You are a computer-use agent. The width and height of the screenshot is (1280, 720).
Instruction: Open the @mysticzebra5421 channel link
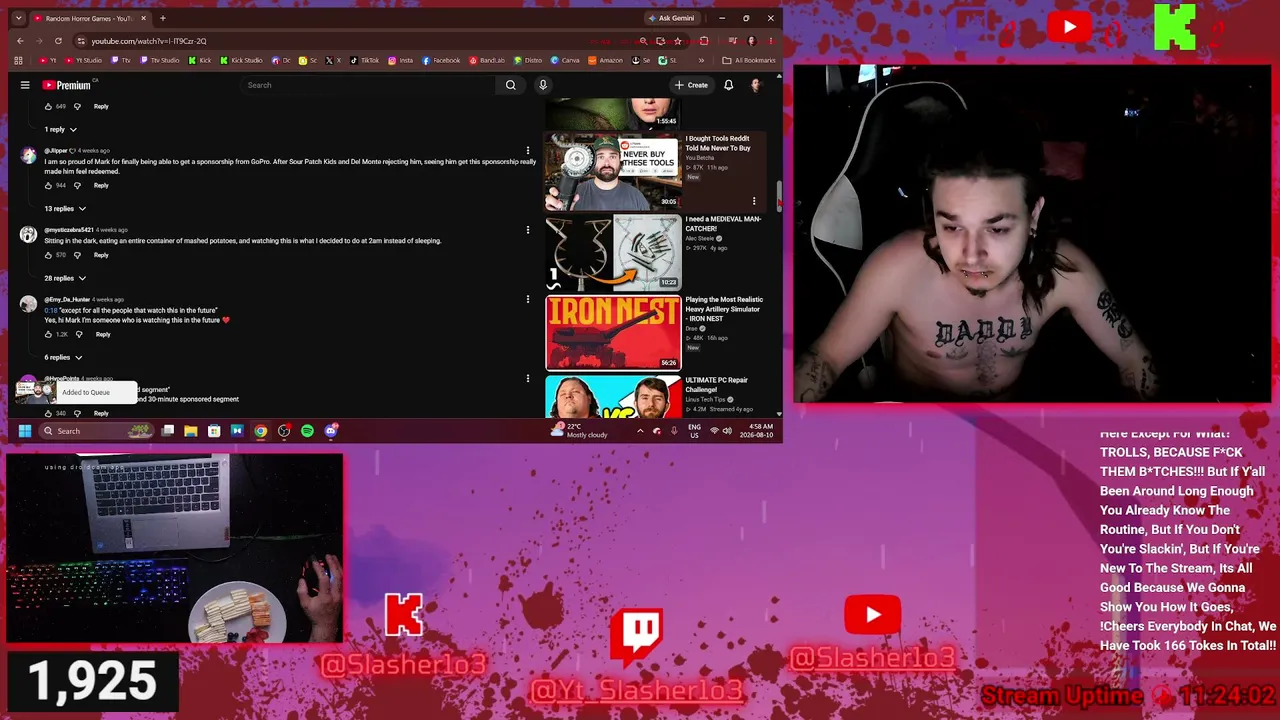click(69, 230)
